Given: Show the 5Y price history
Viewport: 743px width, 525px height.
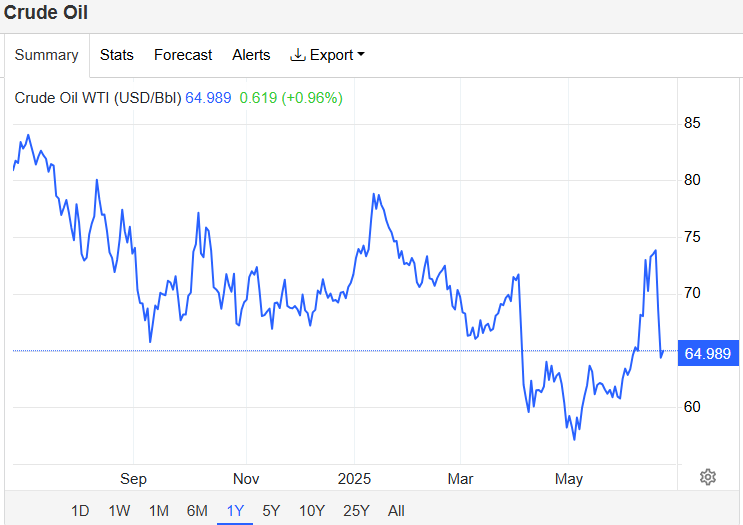Looking at the screenshot, I should 272,511.
